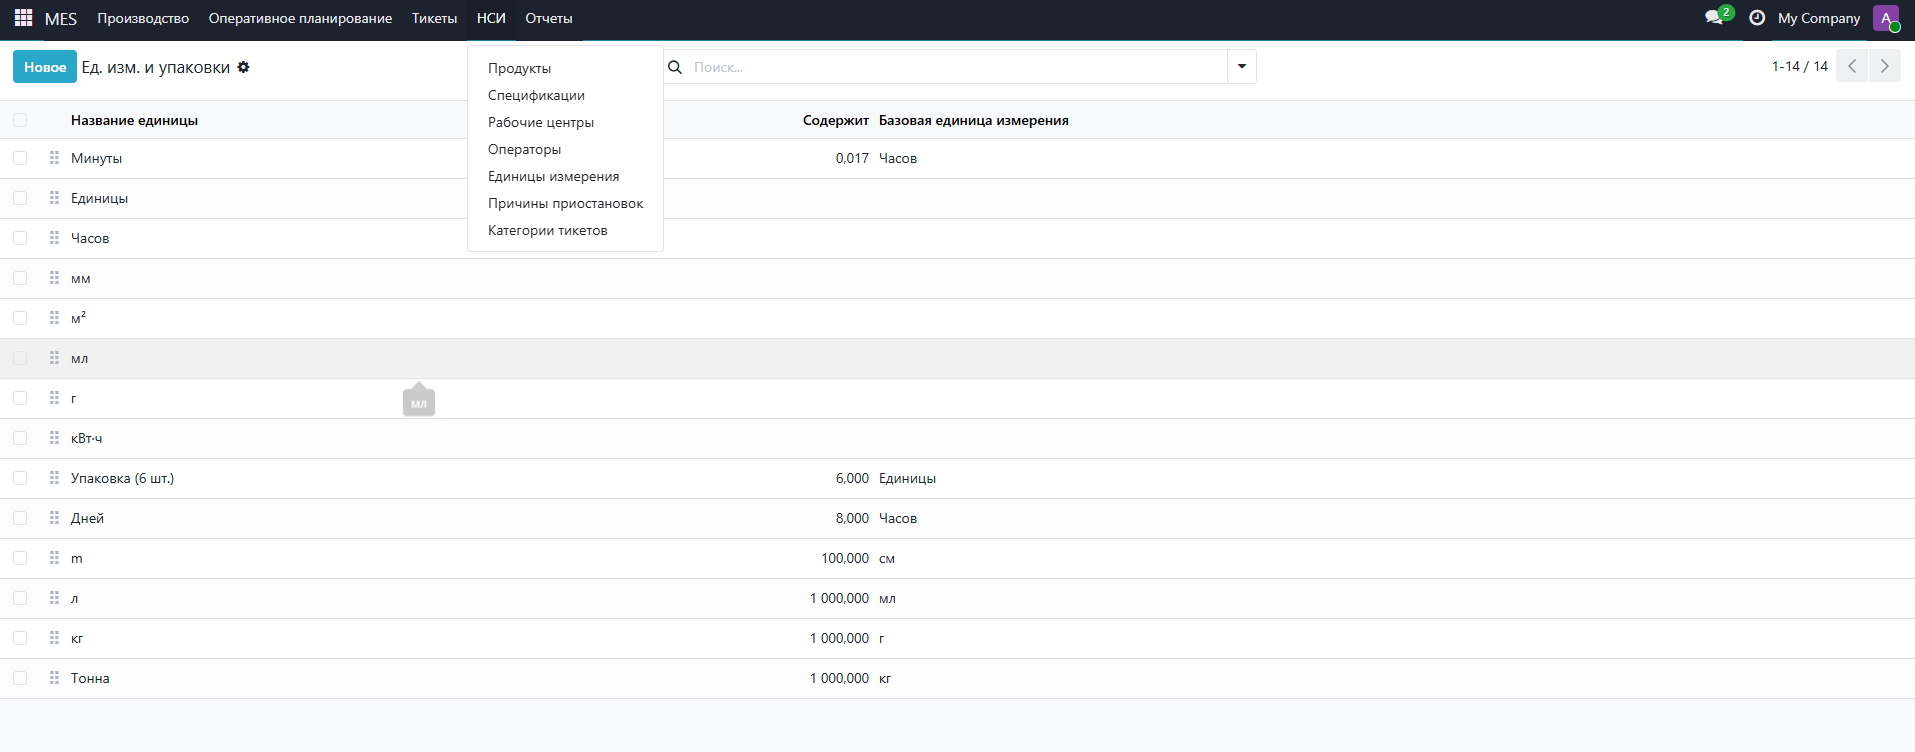
Task: Check the м² row checkbox
Action: click(20, 318)
